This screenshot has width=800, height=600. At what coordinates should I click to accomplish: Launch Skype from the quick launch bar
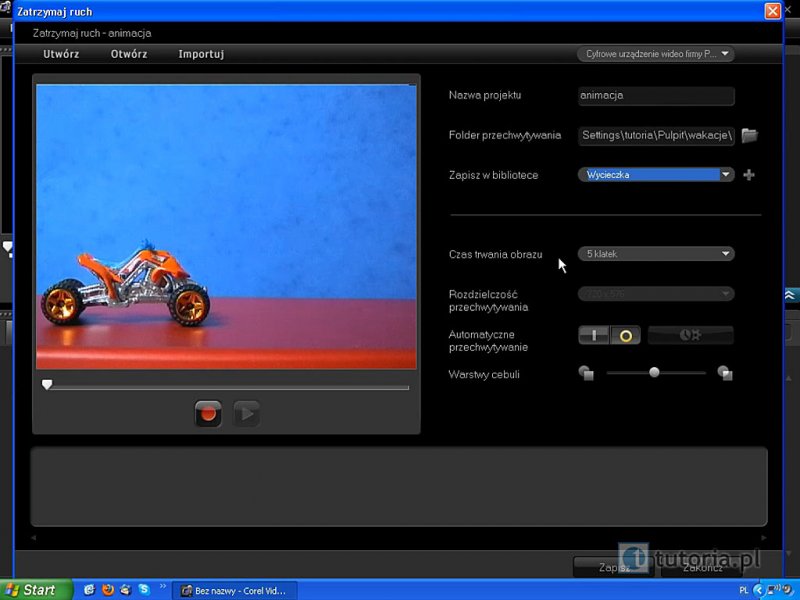pos(144,590)
